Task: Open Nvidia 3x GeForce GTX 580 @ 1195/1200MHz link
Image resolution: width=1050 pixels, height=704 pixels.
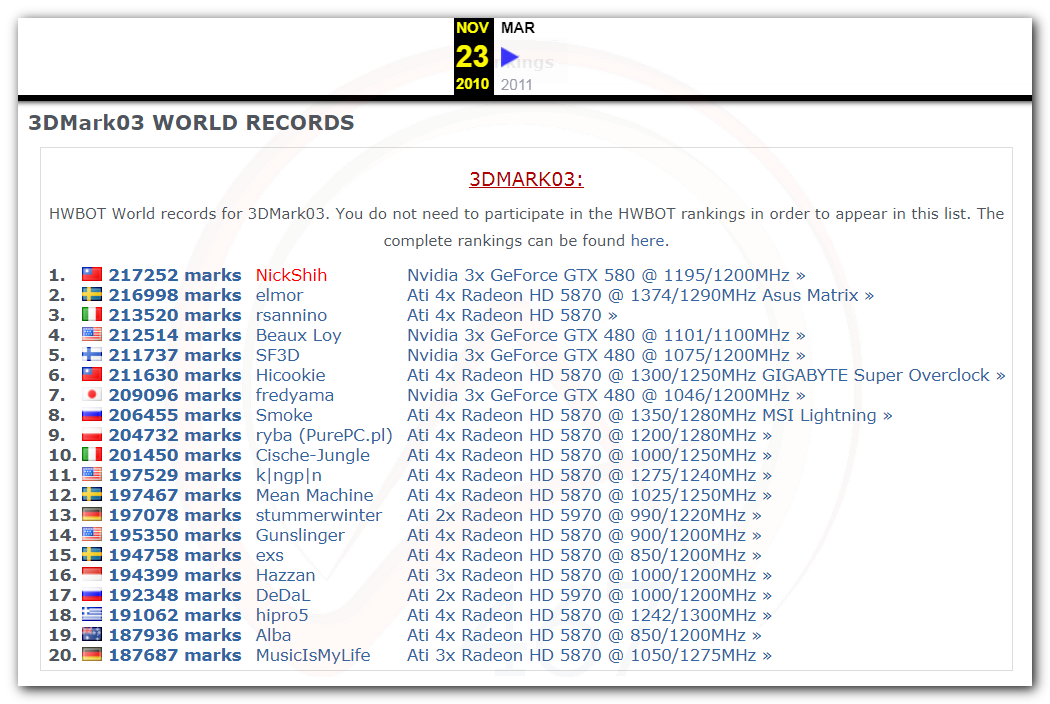Action: pyautogui.click(x=606, y=275)
